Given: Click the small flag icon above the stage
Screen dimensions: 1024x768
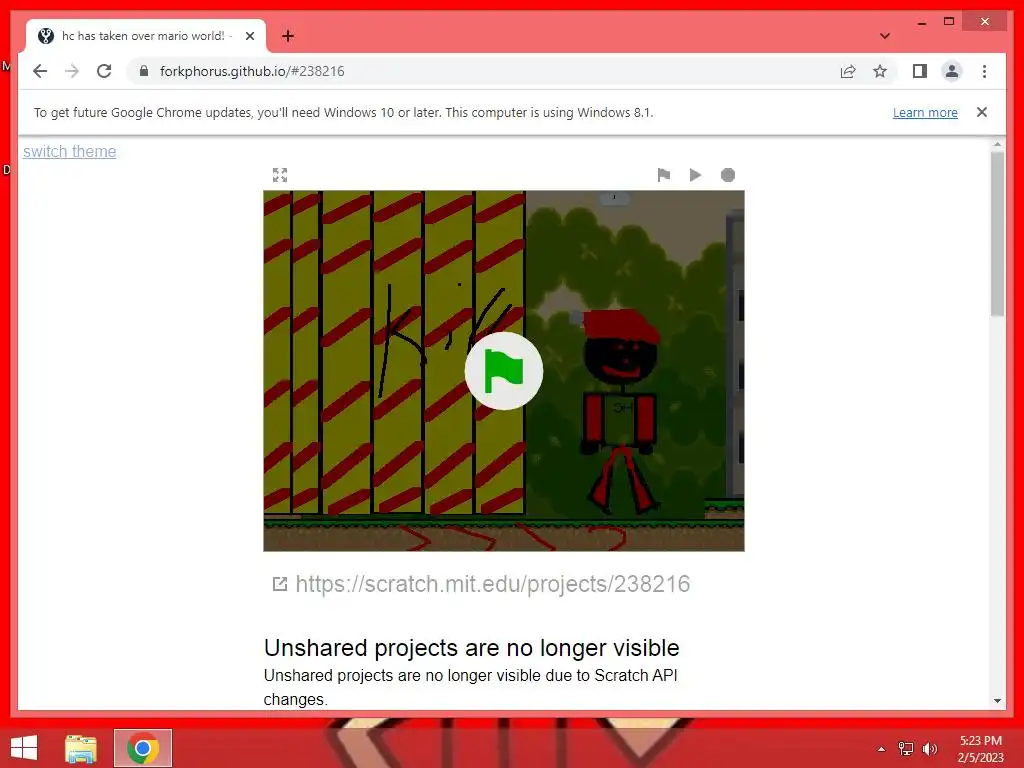Looking at the screenshot, I should (x=664, y=175).
